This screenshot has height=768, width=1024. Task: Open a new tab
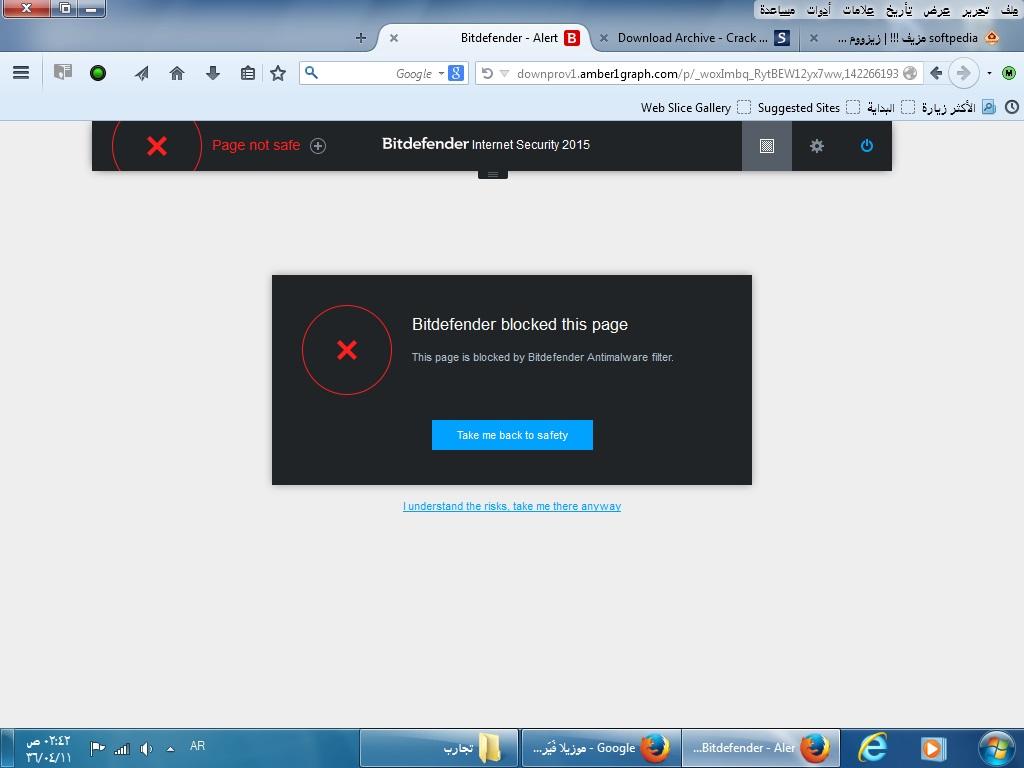pos(360,38)
